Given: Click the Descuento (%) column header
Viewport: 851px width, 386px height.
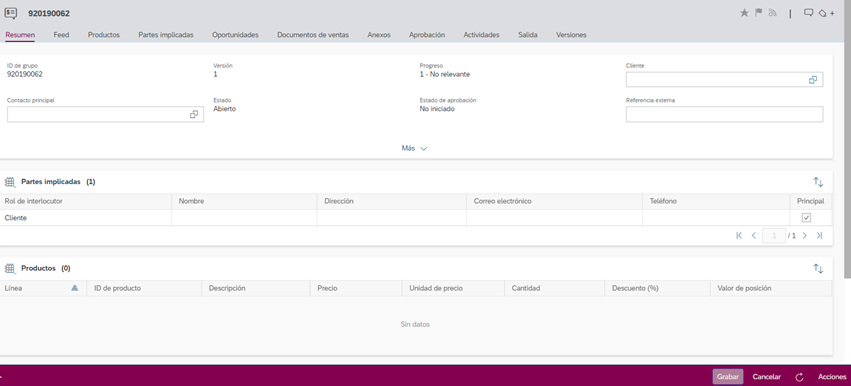Looking at the screenshot, I should [657, 288].
